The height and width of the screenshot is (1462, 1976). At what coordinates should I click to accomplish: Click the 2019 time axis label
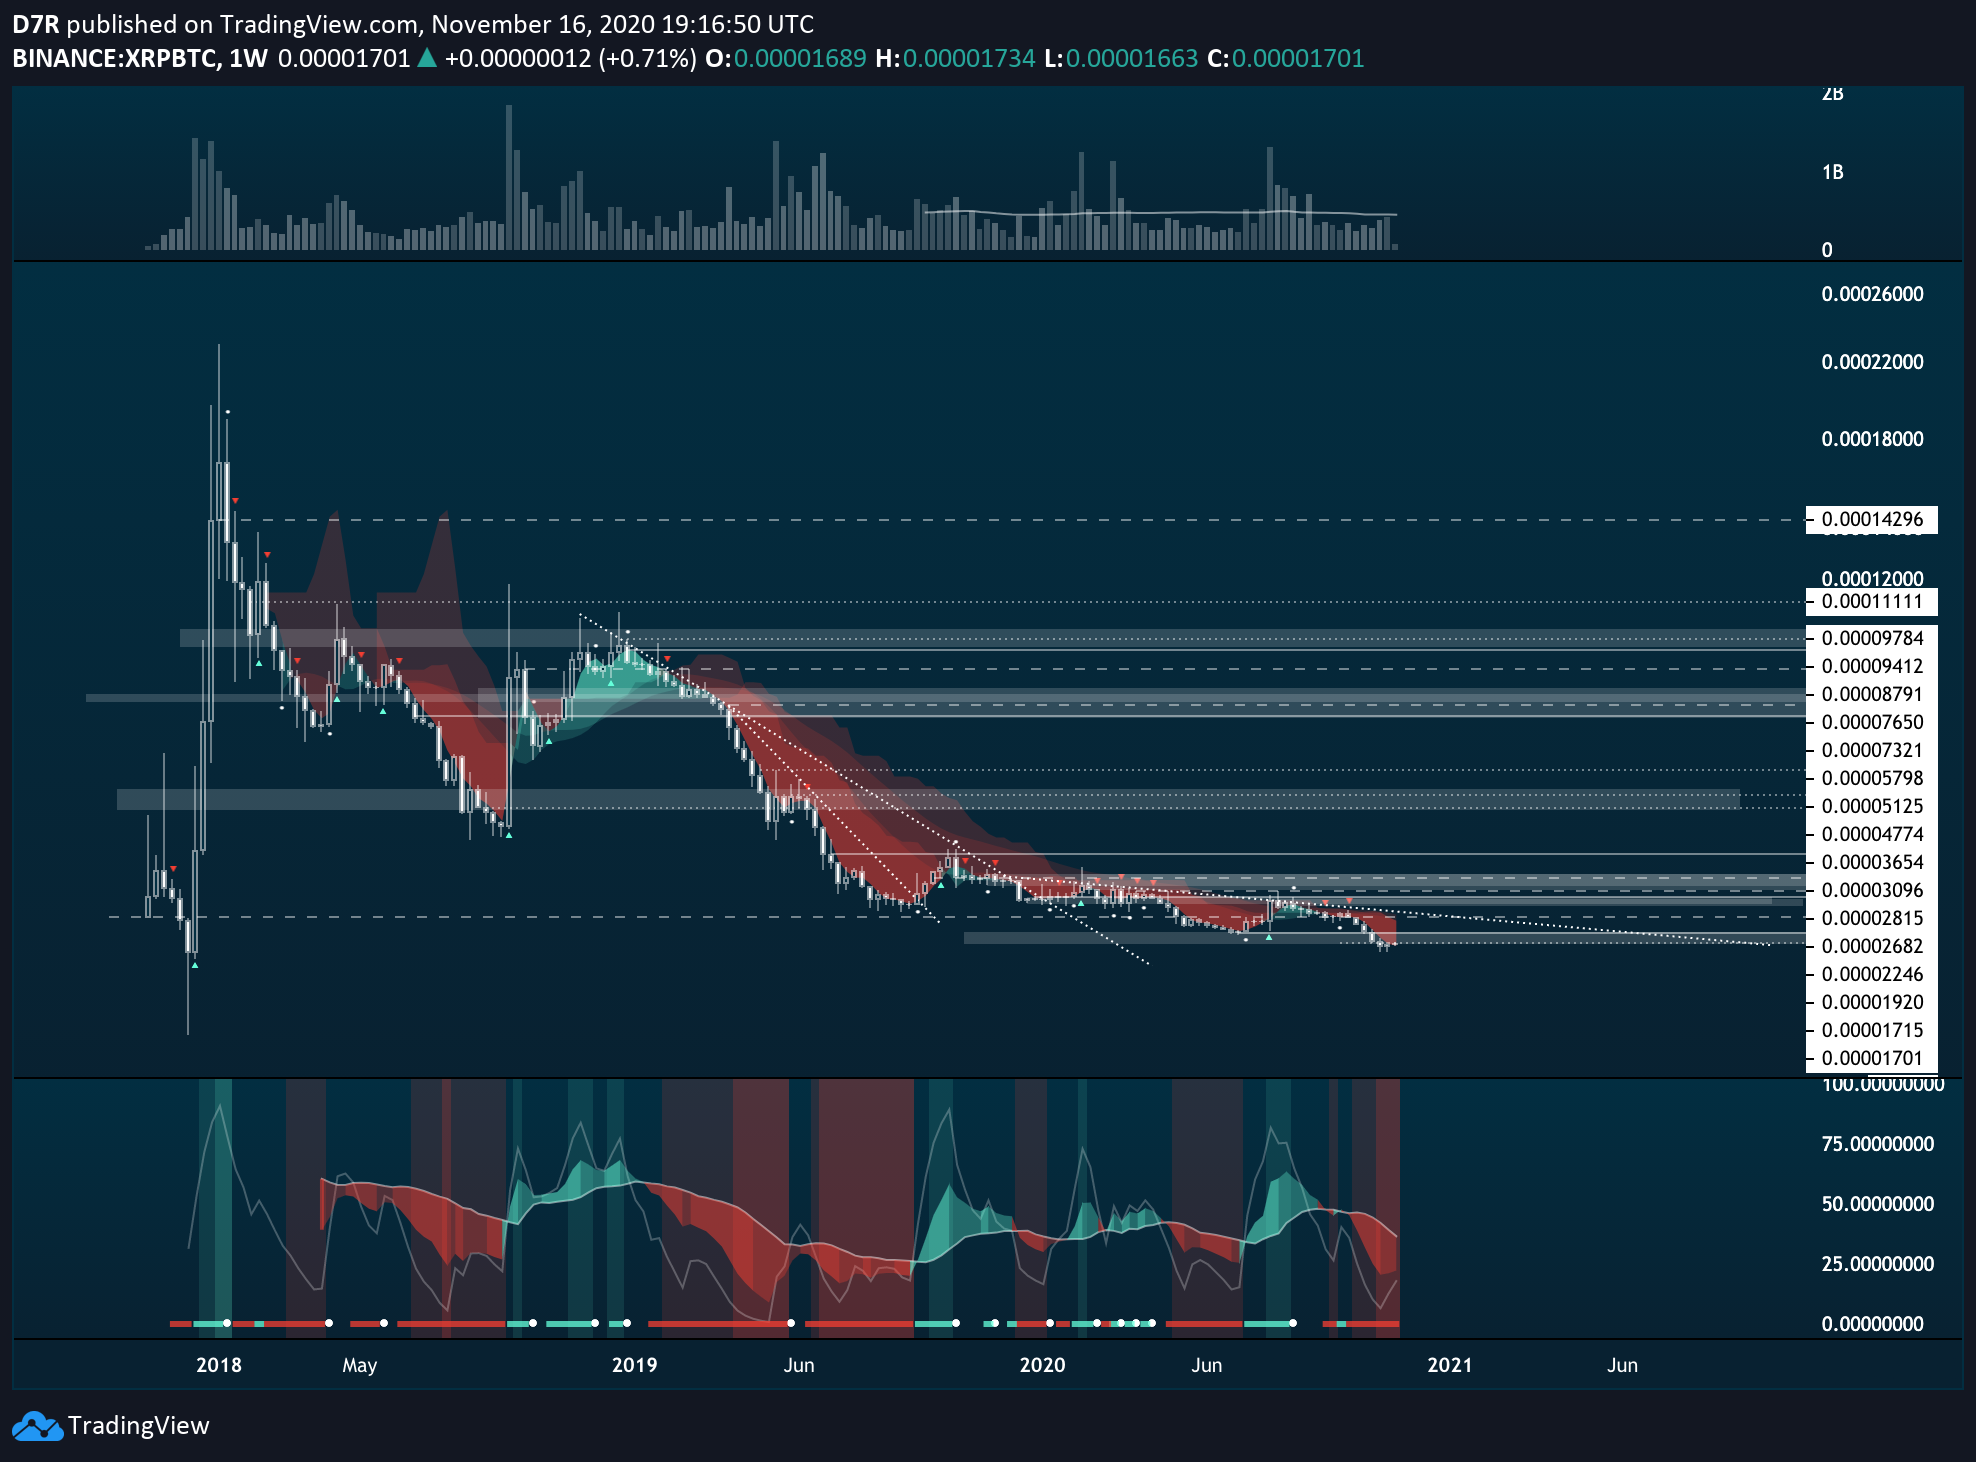click(634, 1365)
